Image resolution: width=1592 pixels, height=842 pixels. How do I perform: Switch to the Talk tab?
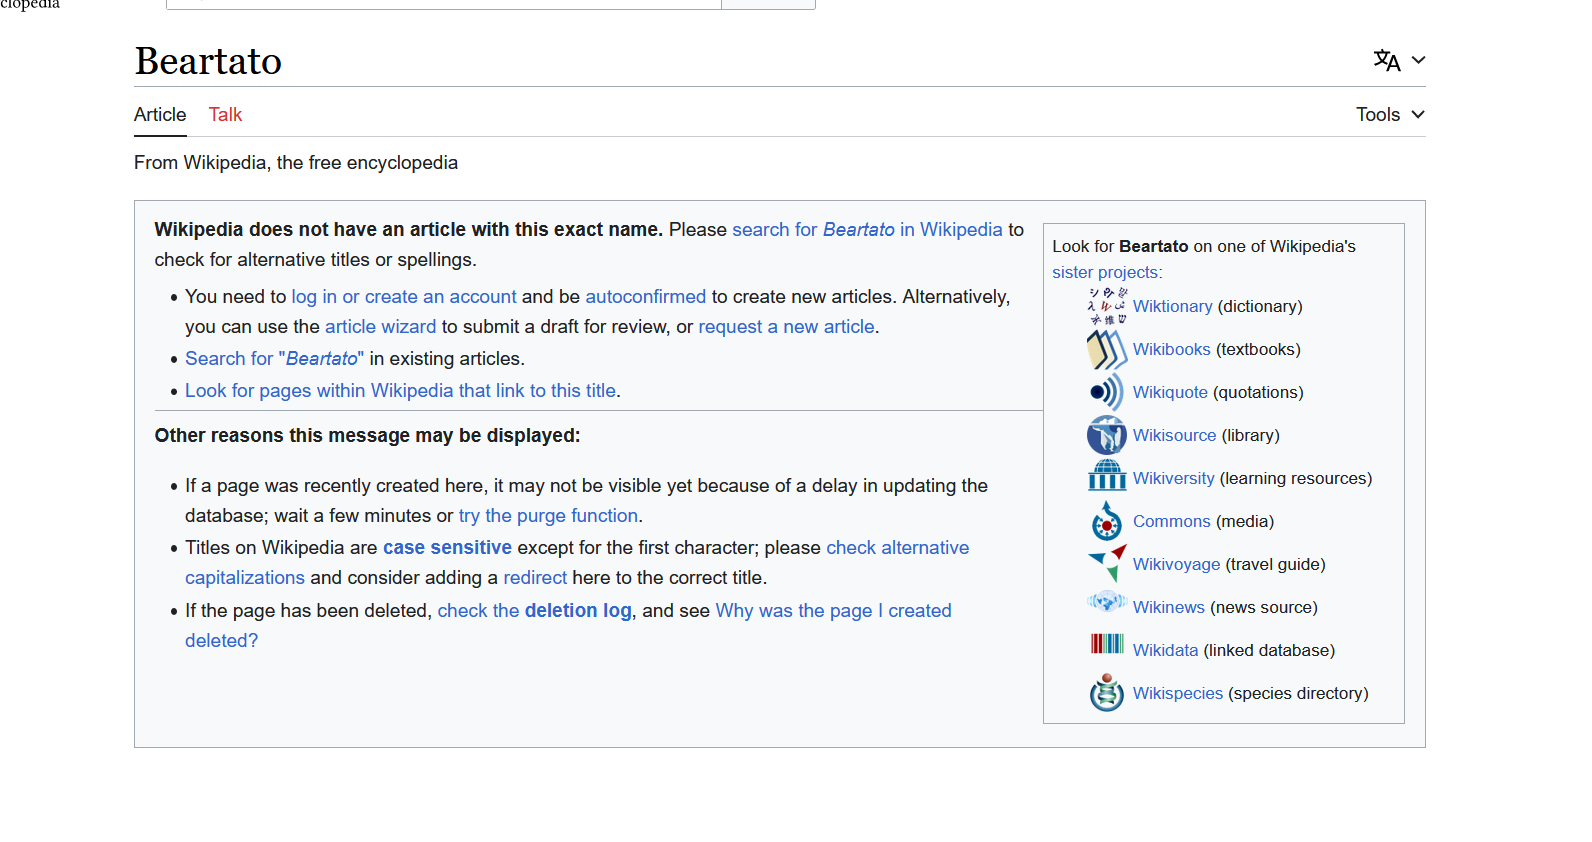225,114
